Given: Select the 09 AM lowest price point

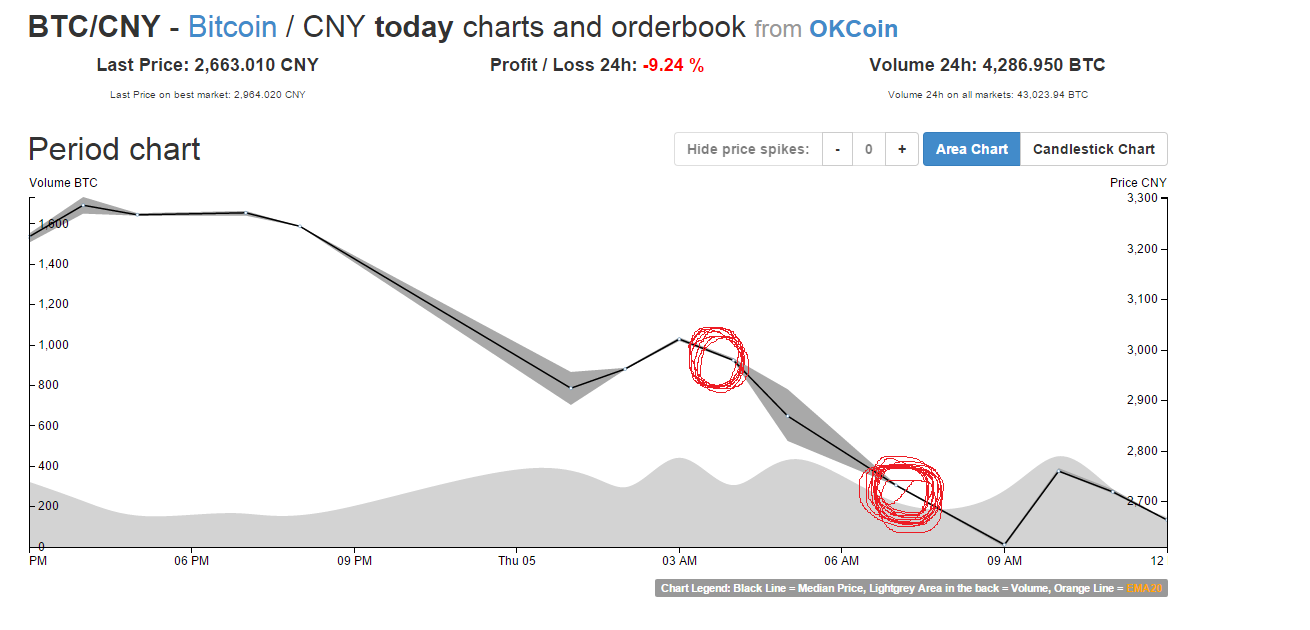Looking at the screenshot, I should pyautogui.click(x=1003, y=544).
